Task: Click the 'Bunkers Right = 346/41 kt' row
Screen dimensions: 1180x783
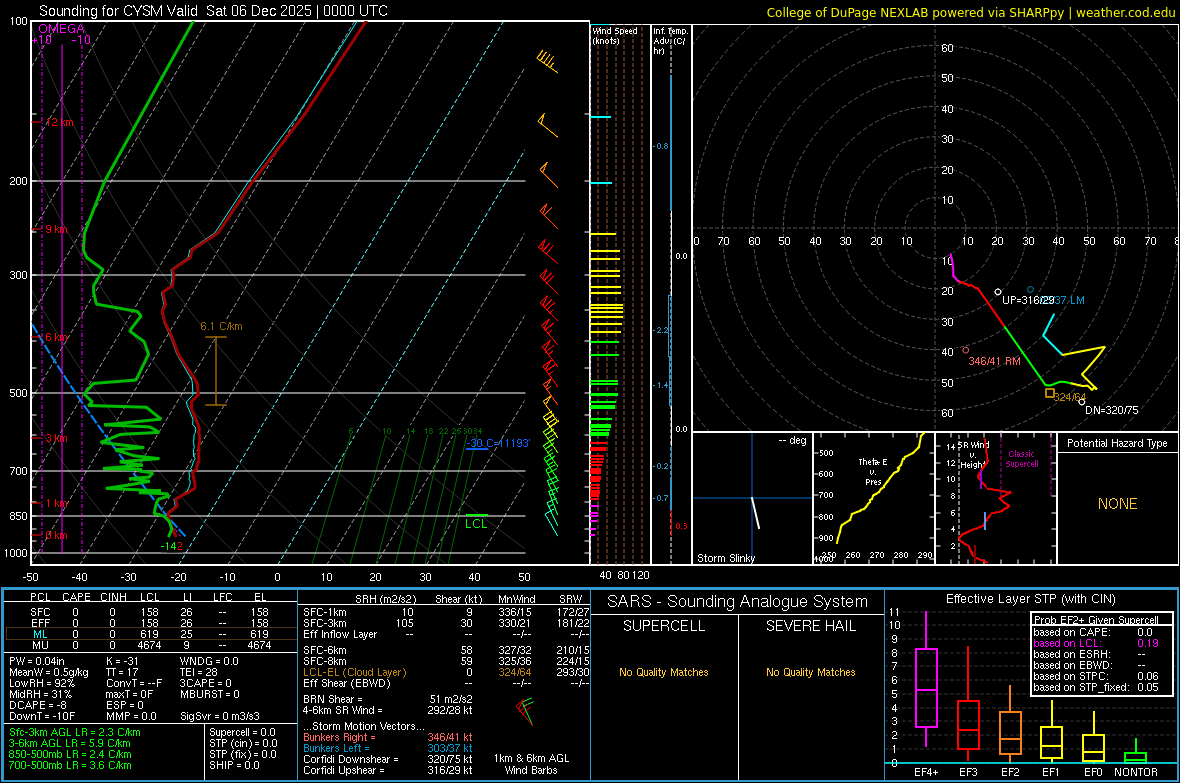Action: (x=388, y=737)
